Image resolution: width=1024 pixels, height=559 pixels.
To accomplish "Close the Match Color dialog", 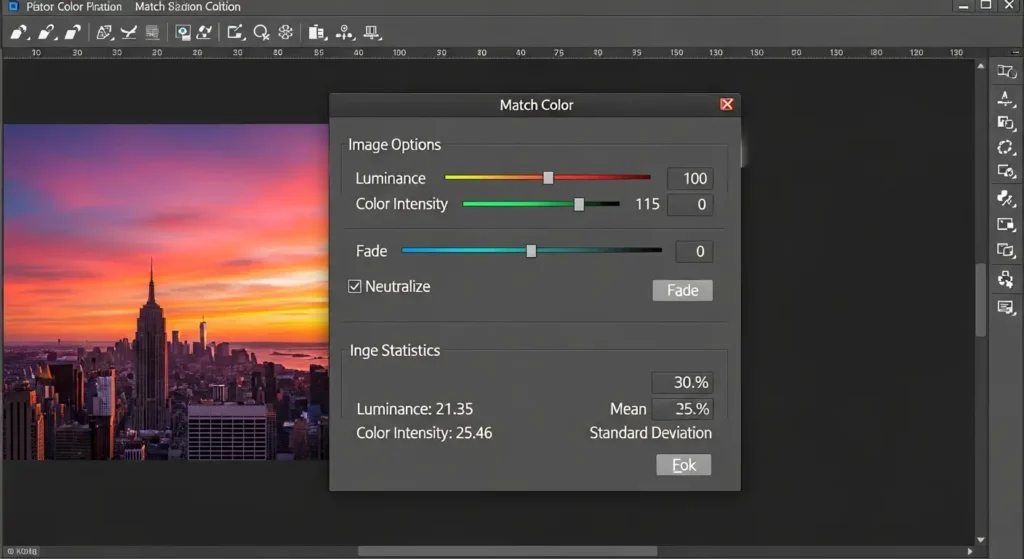I will (727, 105).
